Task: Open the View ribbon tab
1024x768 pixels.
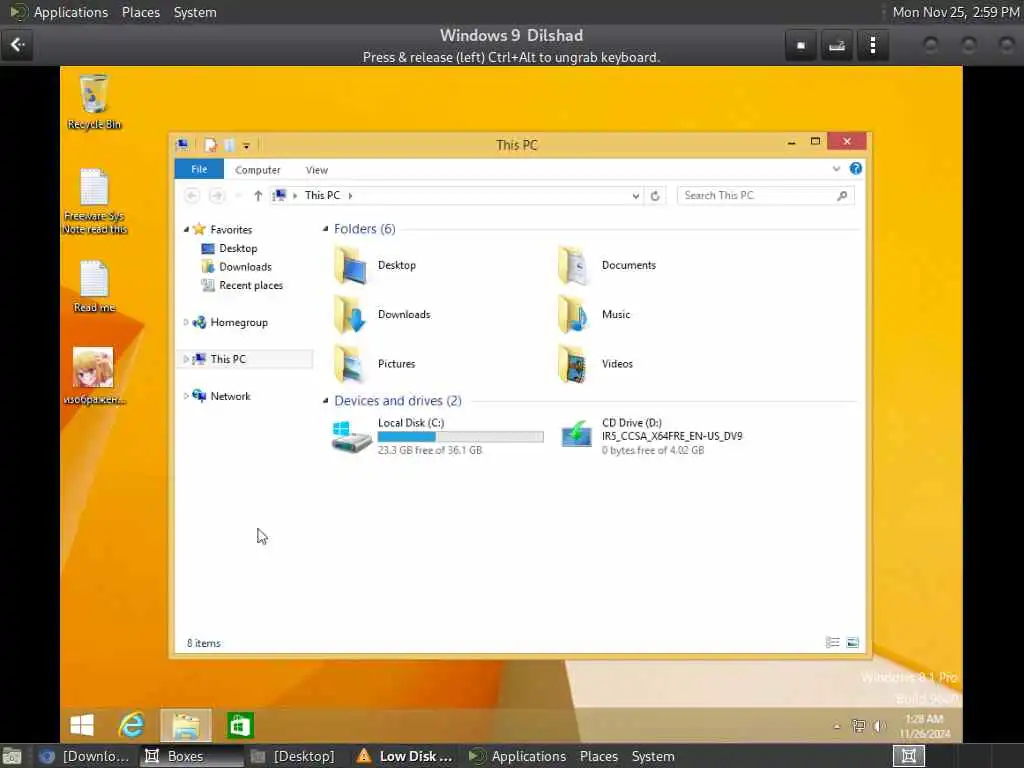Action: (x=317, y=170)
